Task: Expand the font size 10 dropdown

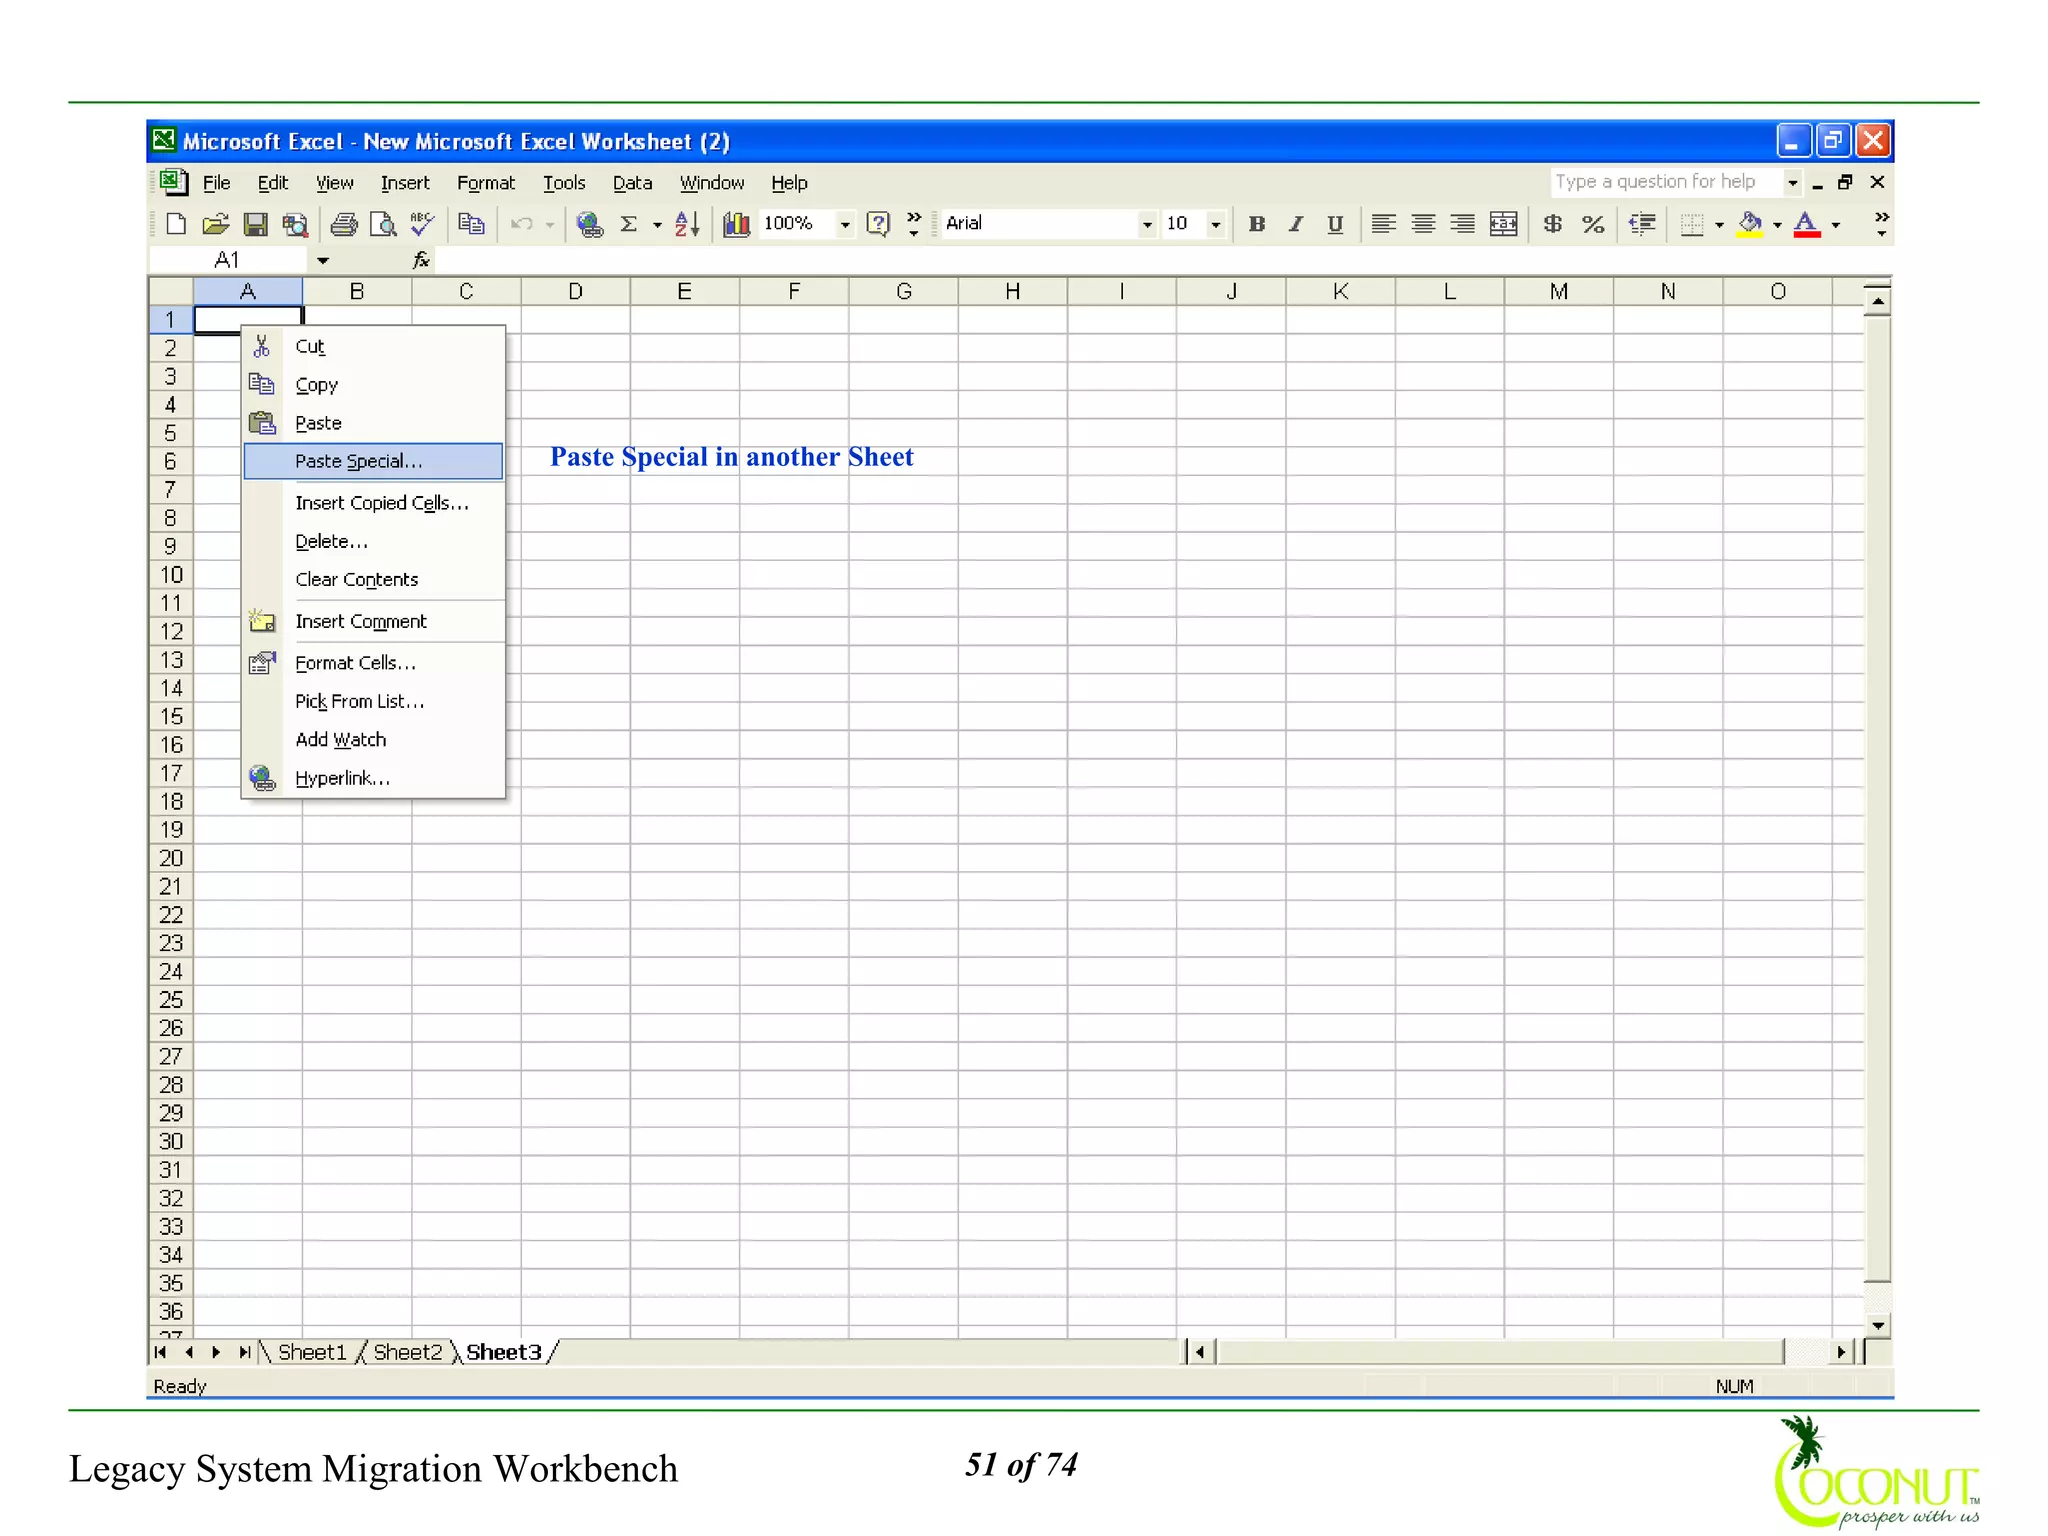Action: pos(1216,224)
